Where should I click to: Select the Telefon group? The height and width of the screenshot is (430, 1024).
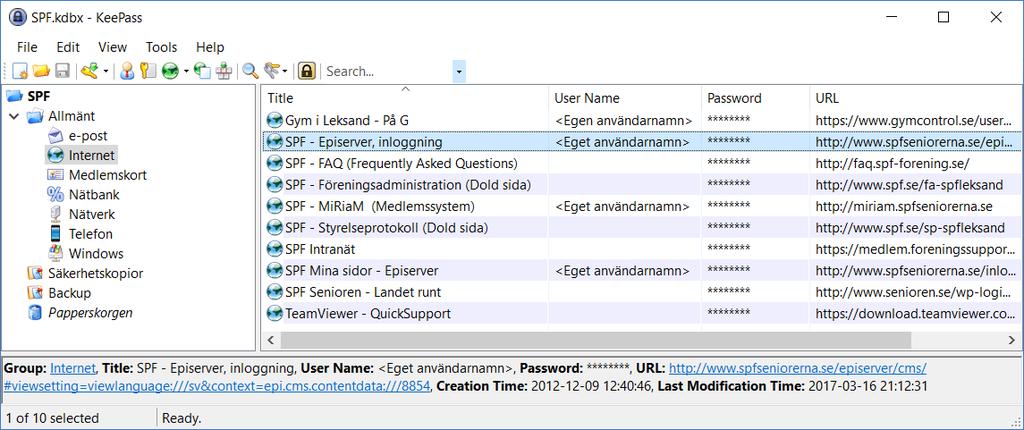click(91, 234)
